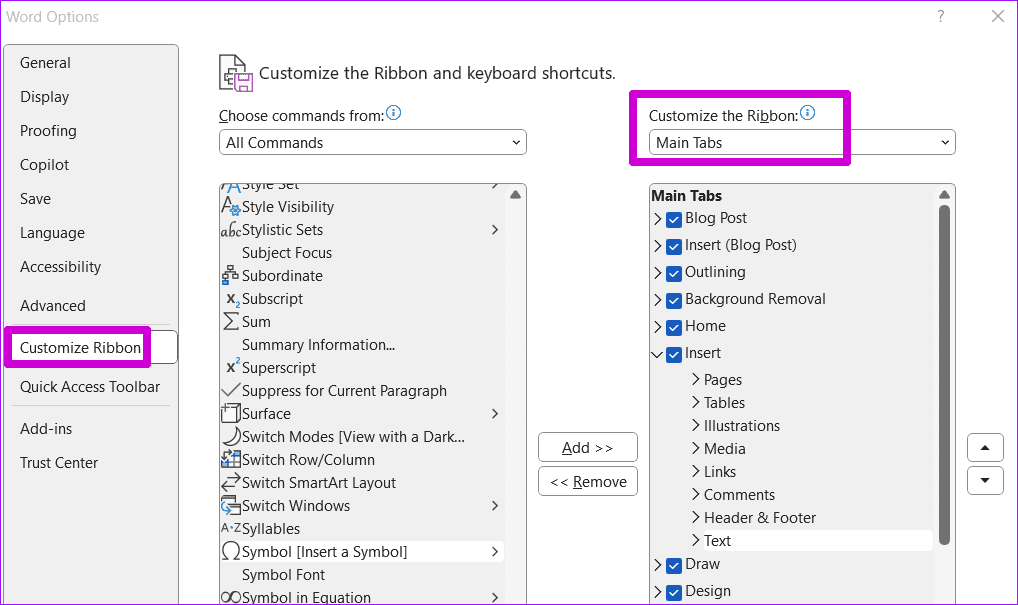Click the Superscript x2 icon
This screenshot has width=1018, height=605.
[232, 367]
